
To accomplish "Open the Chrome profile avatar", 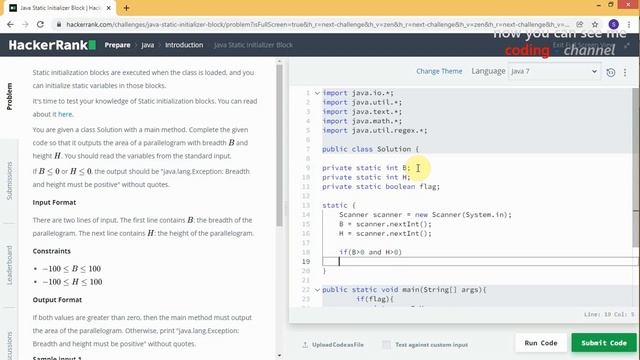I will [x=613, y=24].
